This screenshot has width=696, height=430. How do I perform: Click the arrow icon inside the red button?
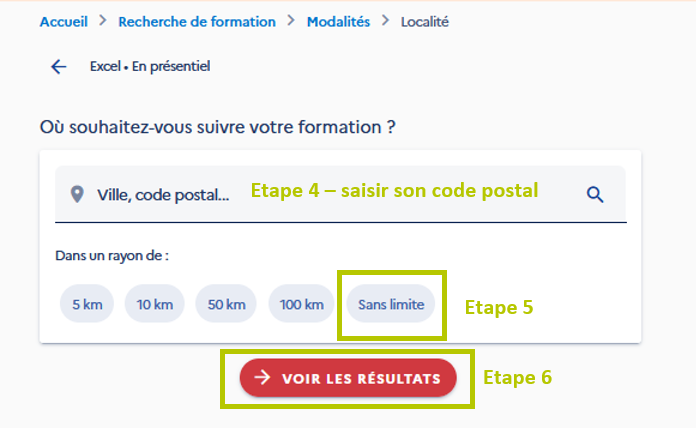point(262,378)
